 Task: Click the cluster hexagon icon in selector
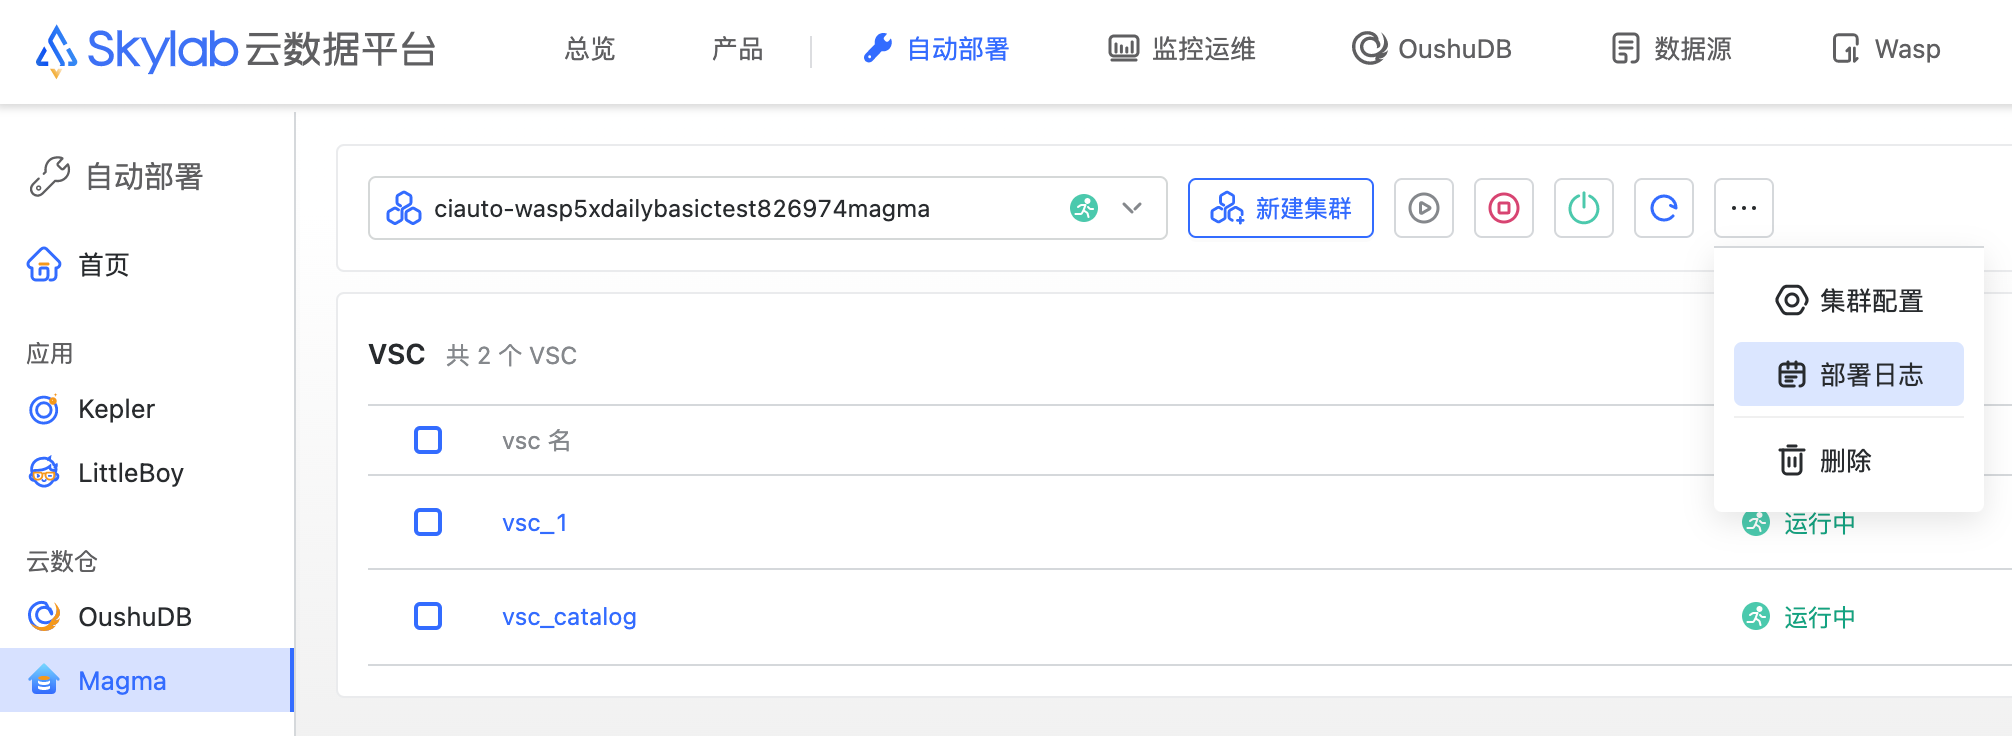tap(404, 208)
